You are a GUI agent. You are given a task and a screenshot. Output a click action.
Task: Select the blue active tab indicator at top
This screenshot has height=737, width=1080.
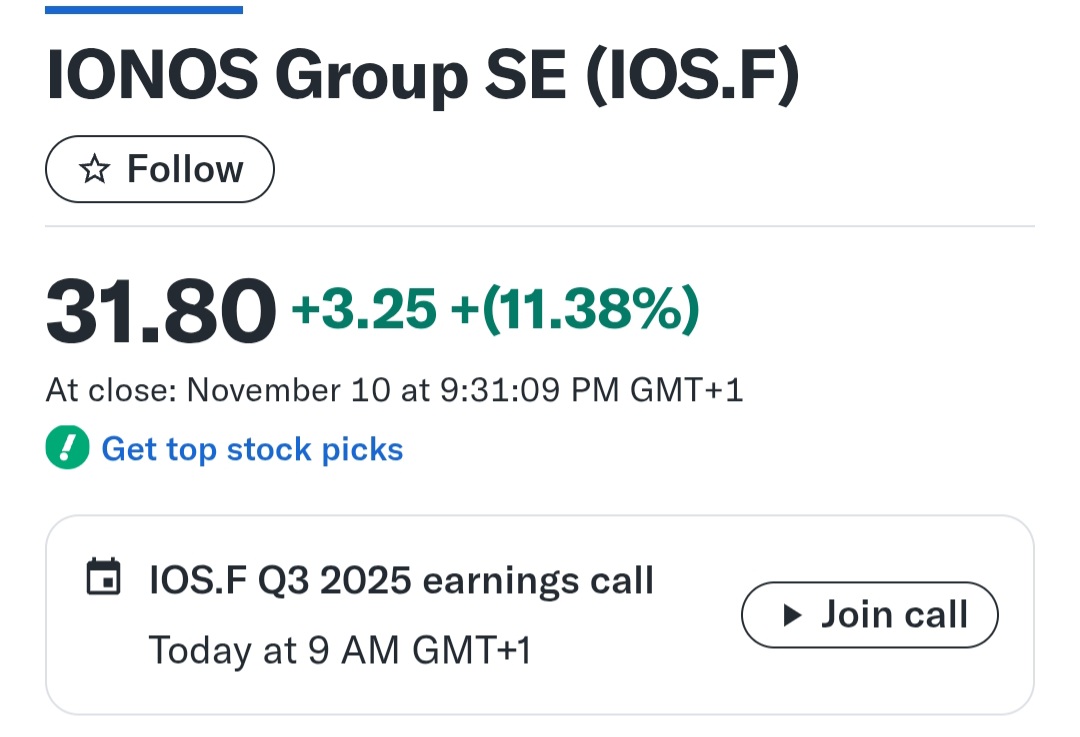(144, 10)
